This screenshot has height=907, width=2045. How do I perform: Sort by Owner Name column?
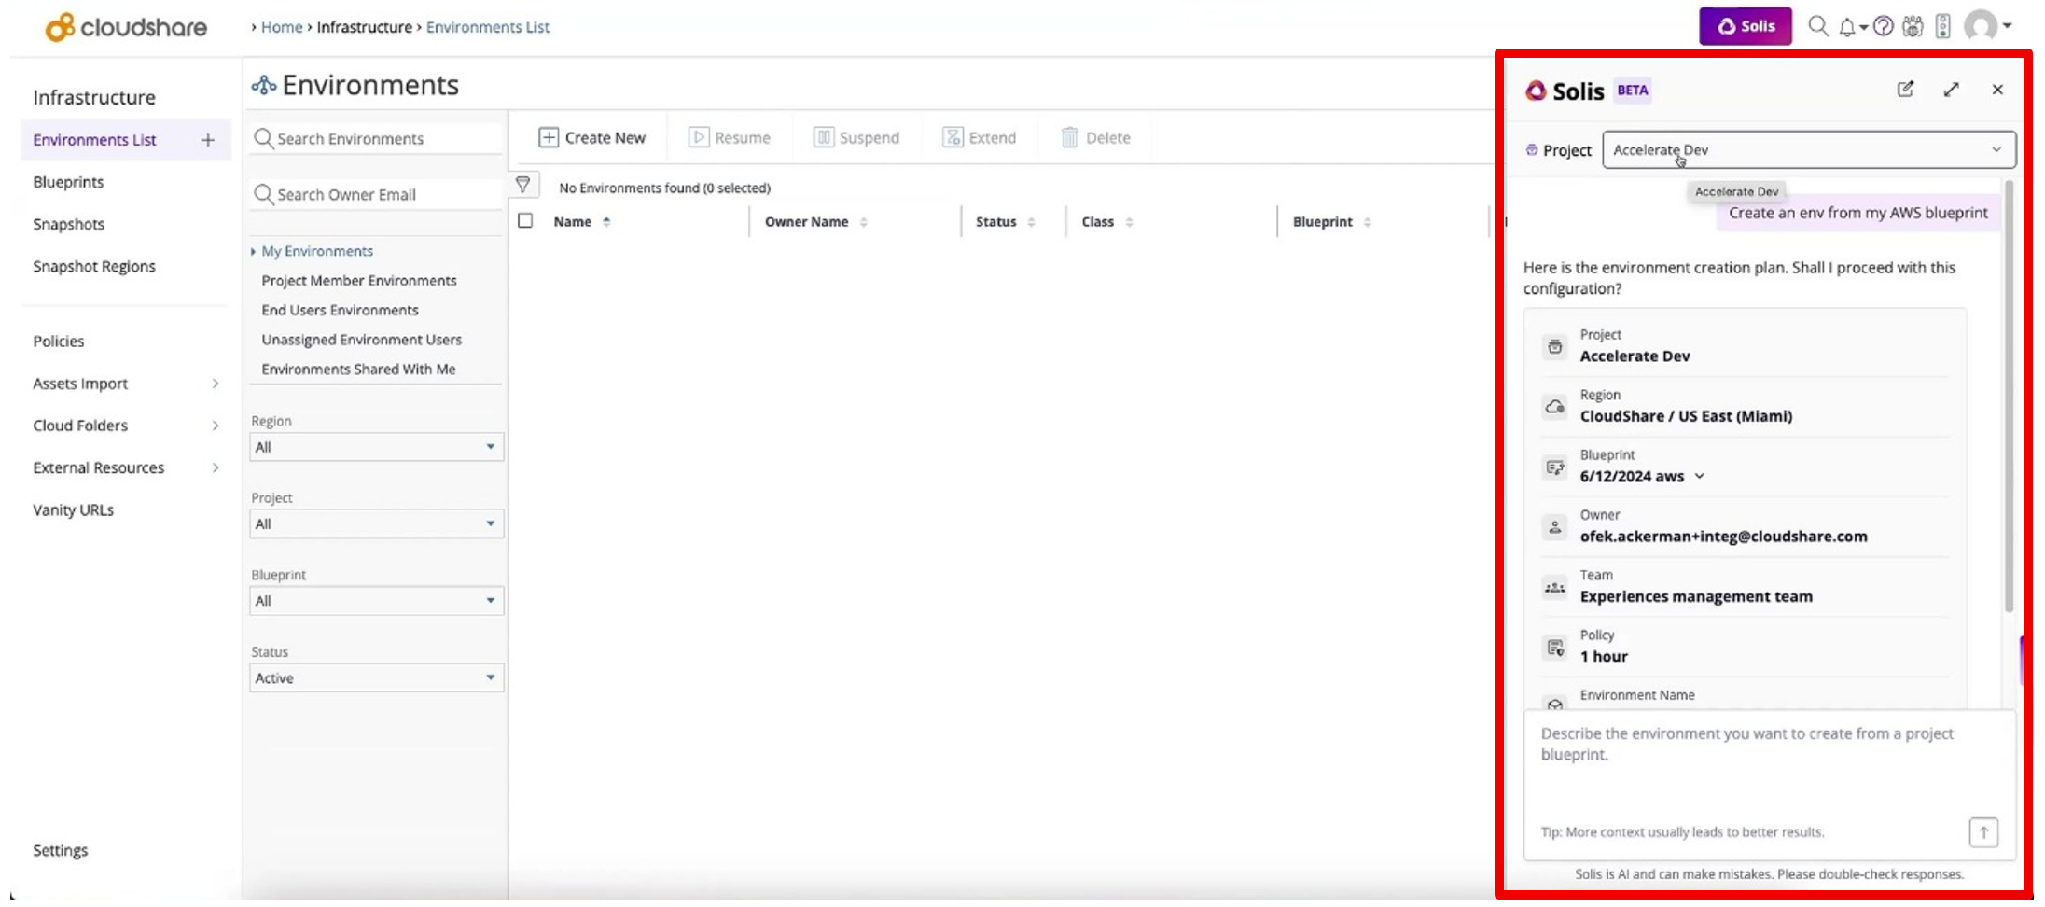coord(815,222)
